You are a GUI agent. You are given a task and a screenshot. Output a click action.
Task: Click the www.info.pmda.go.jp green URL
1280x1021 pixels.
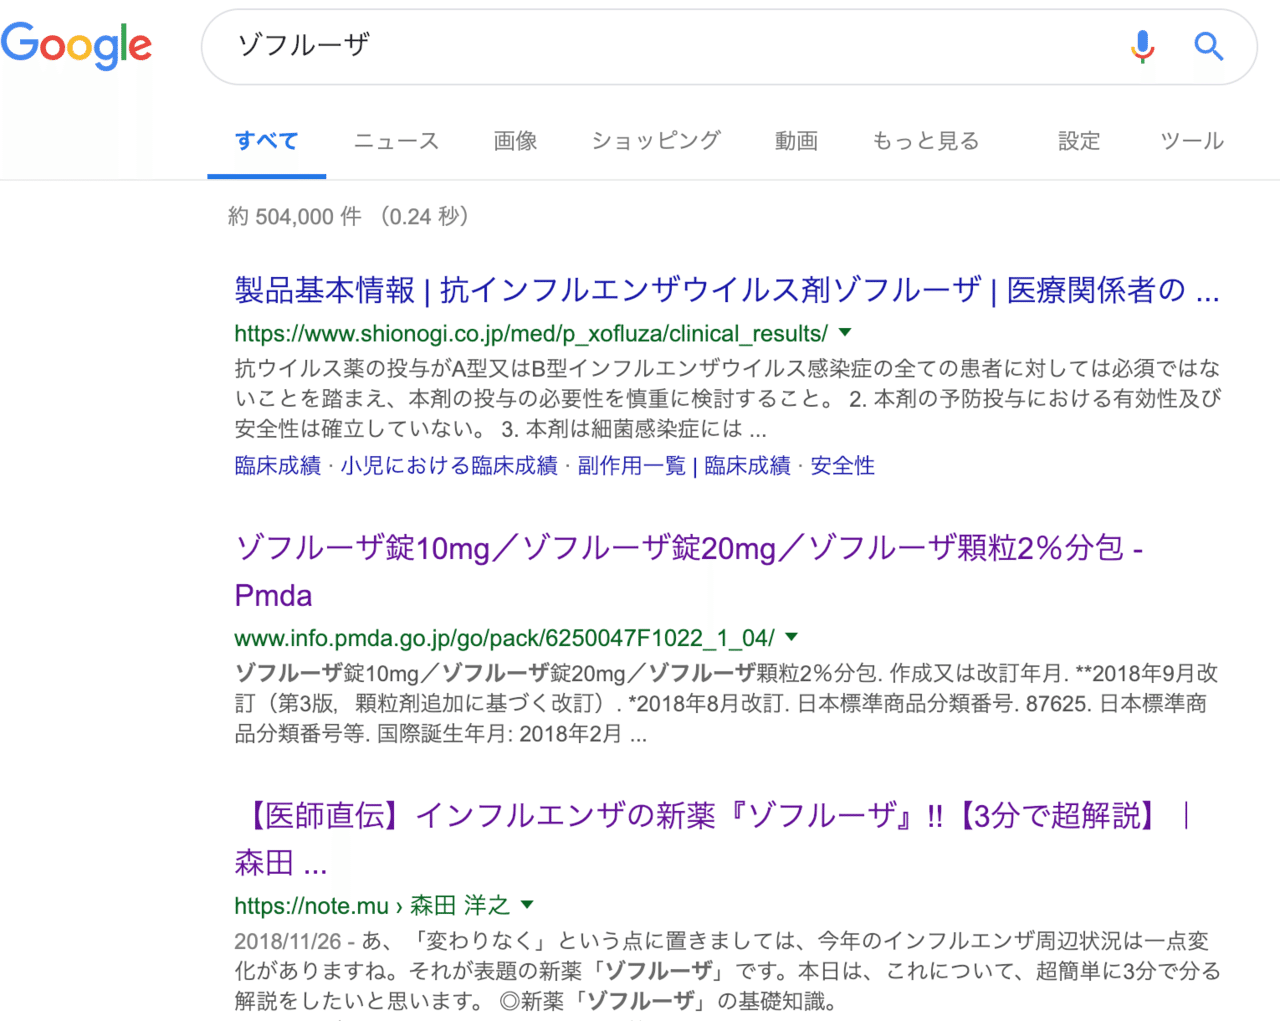coord(504,638)
